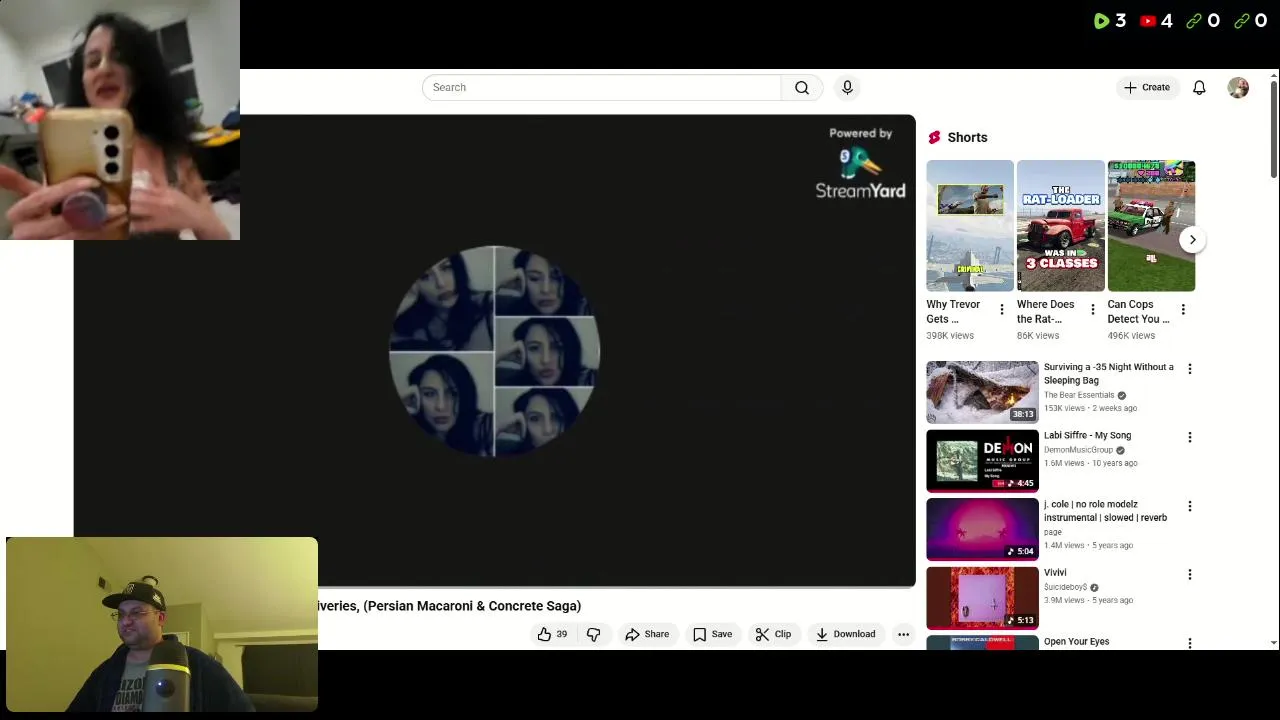Open options for 'Can Cops Detect You' short
Viewport: 1280px width, 720px height.
pos(1183,310)
